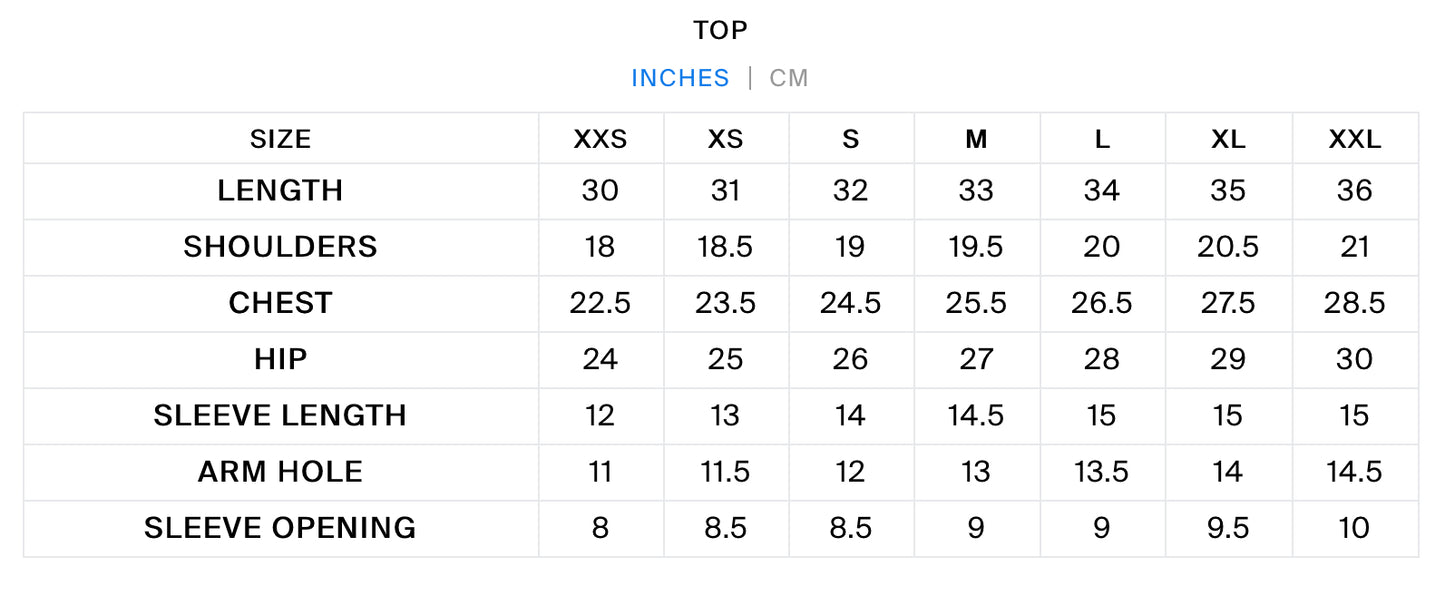Click the chest value 25.5 for M

click(976, 303)
